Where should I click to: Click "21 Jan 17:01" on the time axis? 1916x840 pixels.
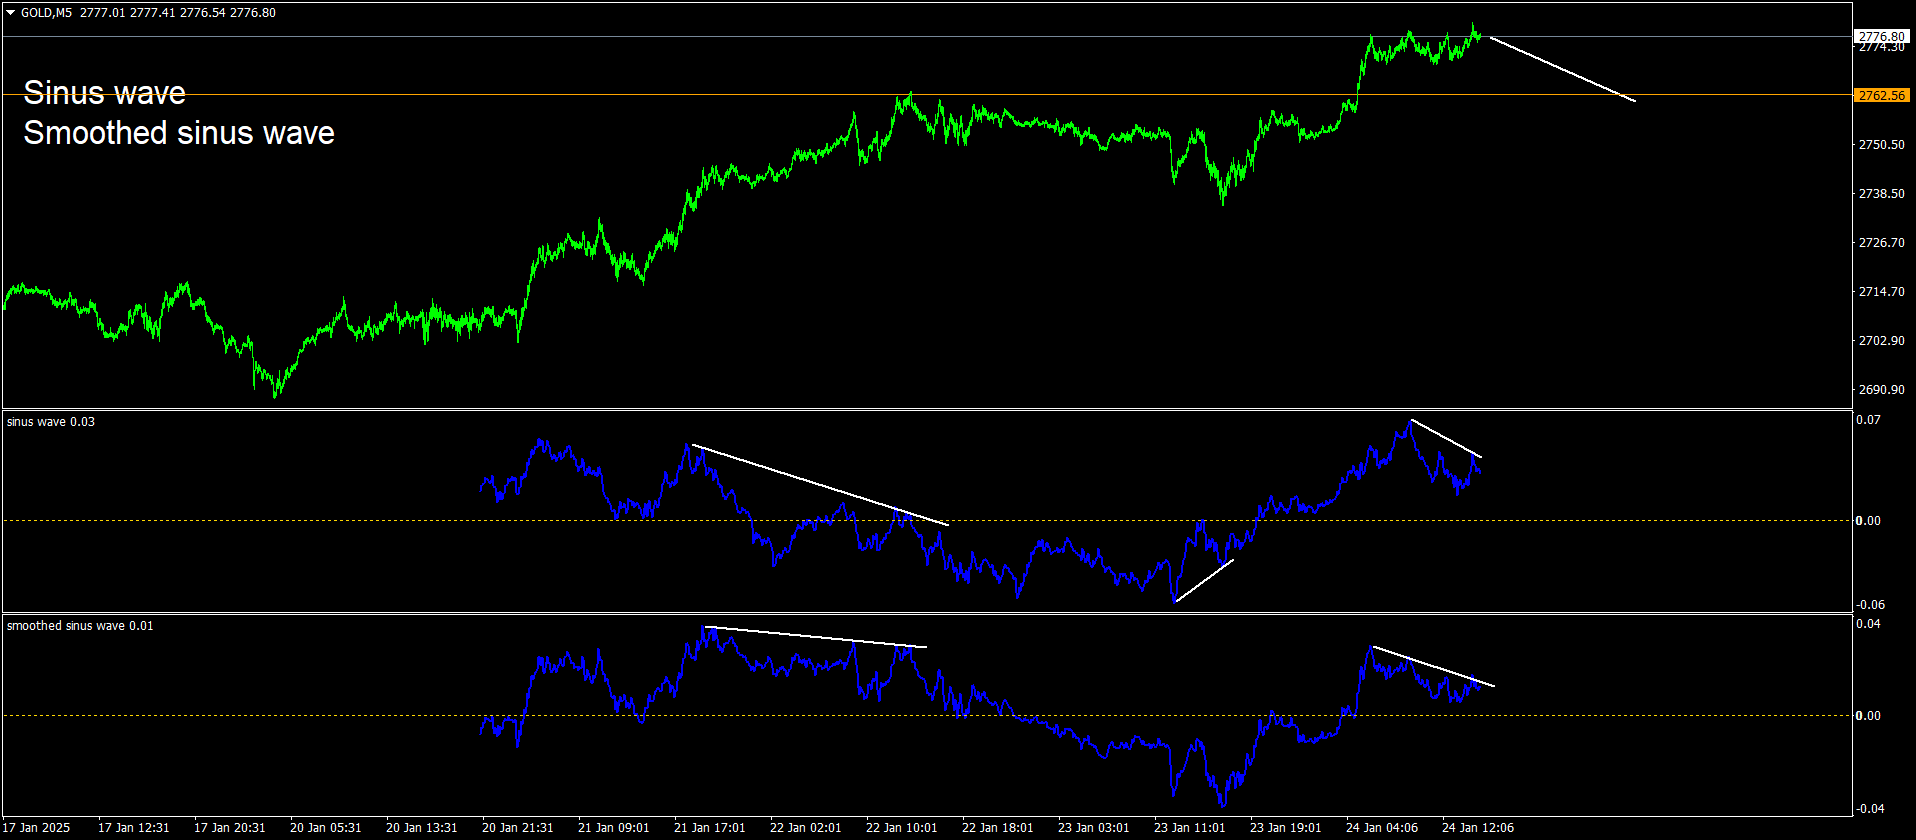[x=710, y=828]
